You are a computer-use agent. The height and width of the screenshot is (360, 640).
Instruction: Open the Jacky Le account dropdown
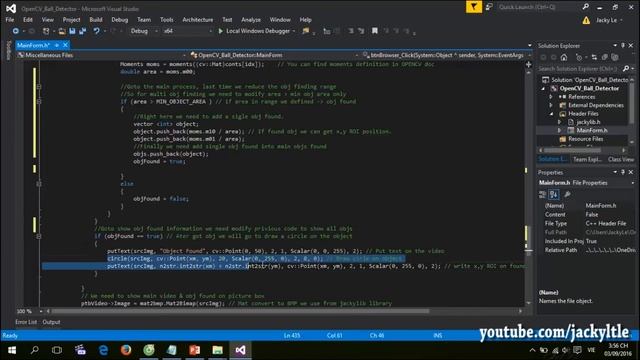(609, 20)
